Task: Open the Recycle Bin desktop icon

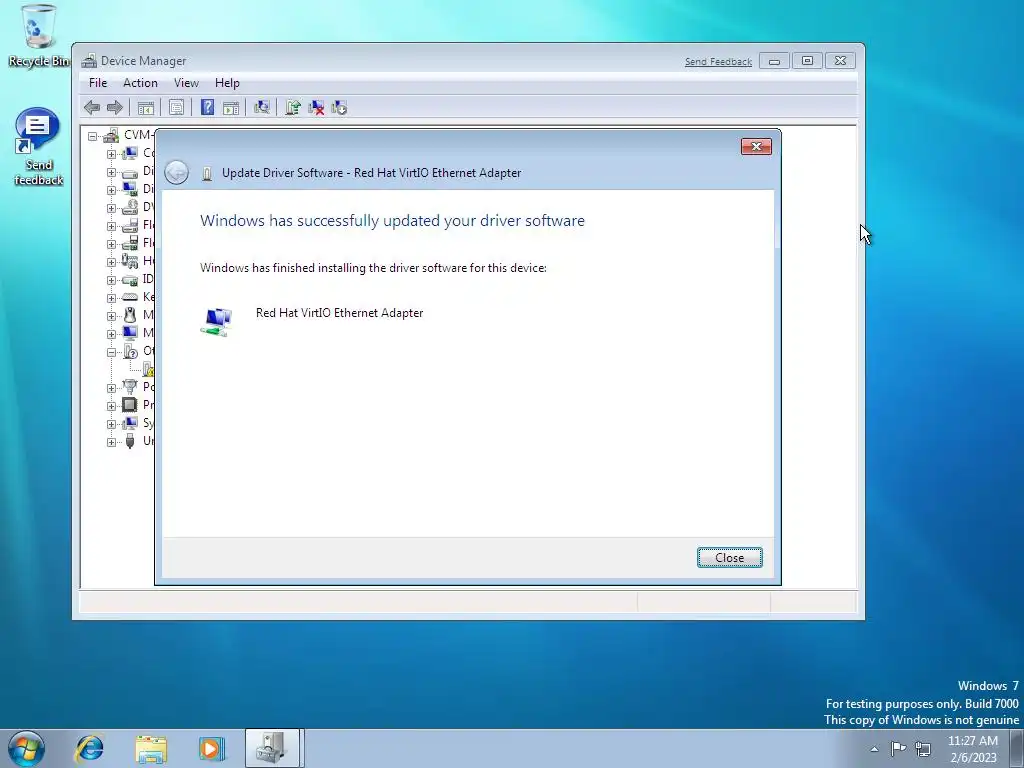Action: pos(39,36)
